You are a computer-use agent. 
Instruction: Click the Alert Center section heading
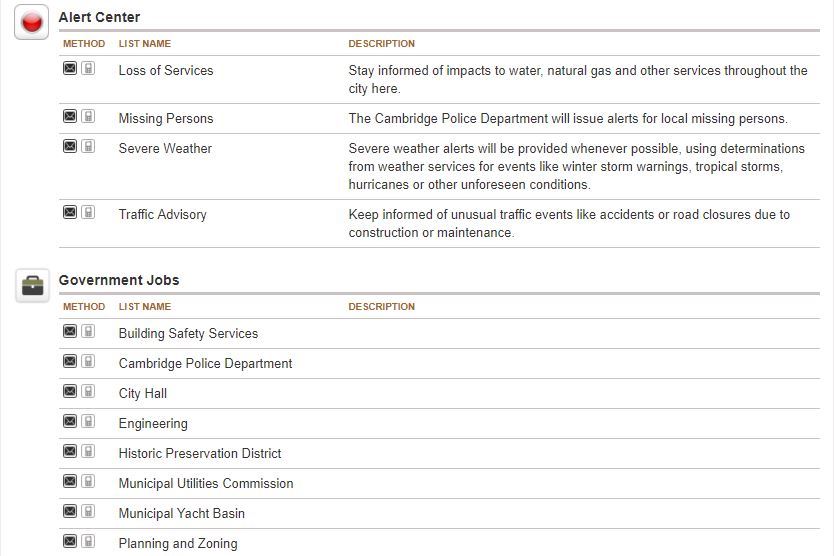pos(99,17)
